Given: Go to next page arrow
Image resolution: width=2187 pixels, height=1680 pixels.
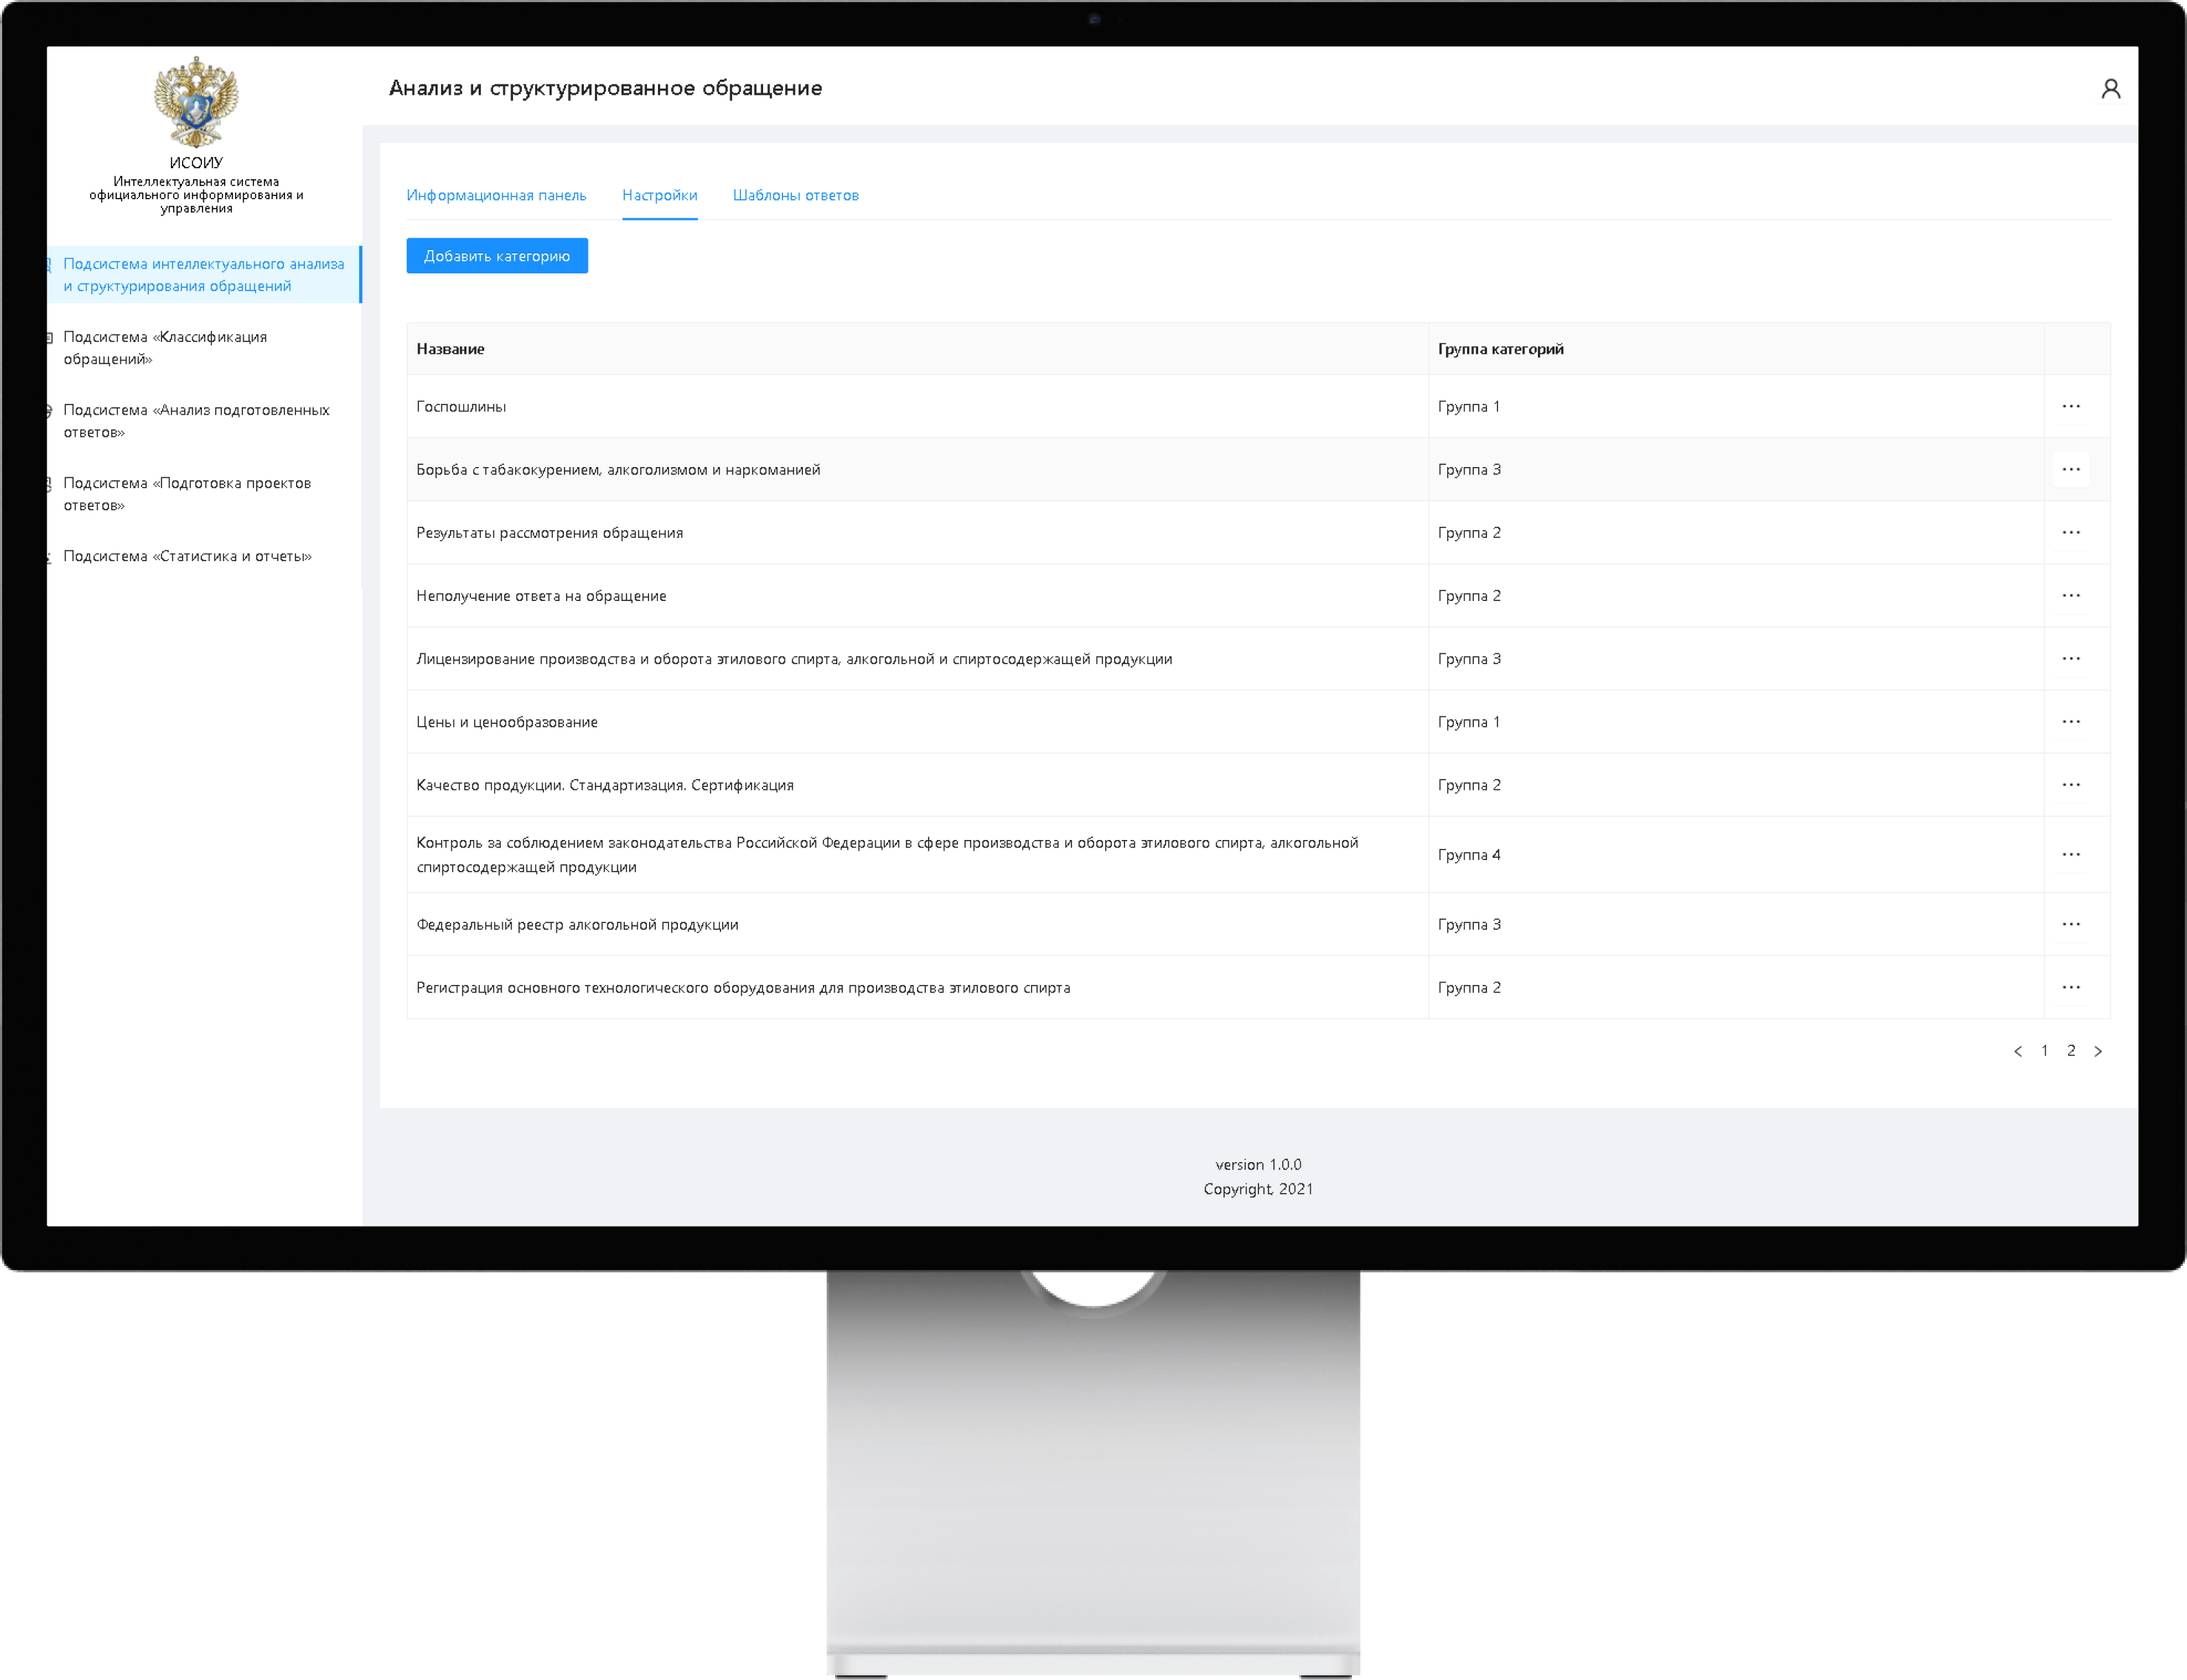Looking at the screenshot, I should [x=2098, y=1051].
